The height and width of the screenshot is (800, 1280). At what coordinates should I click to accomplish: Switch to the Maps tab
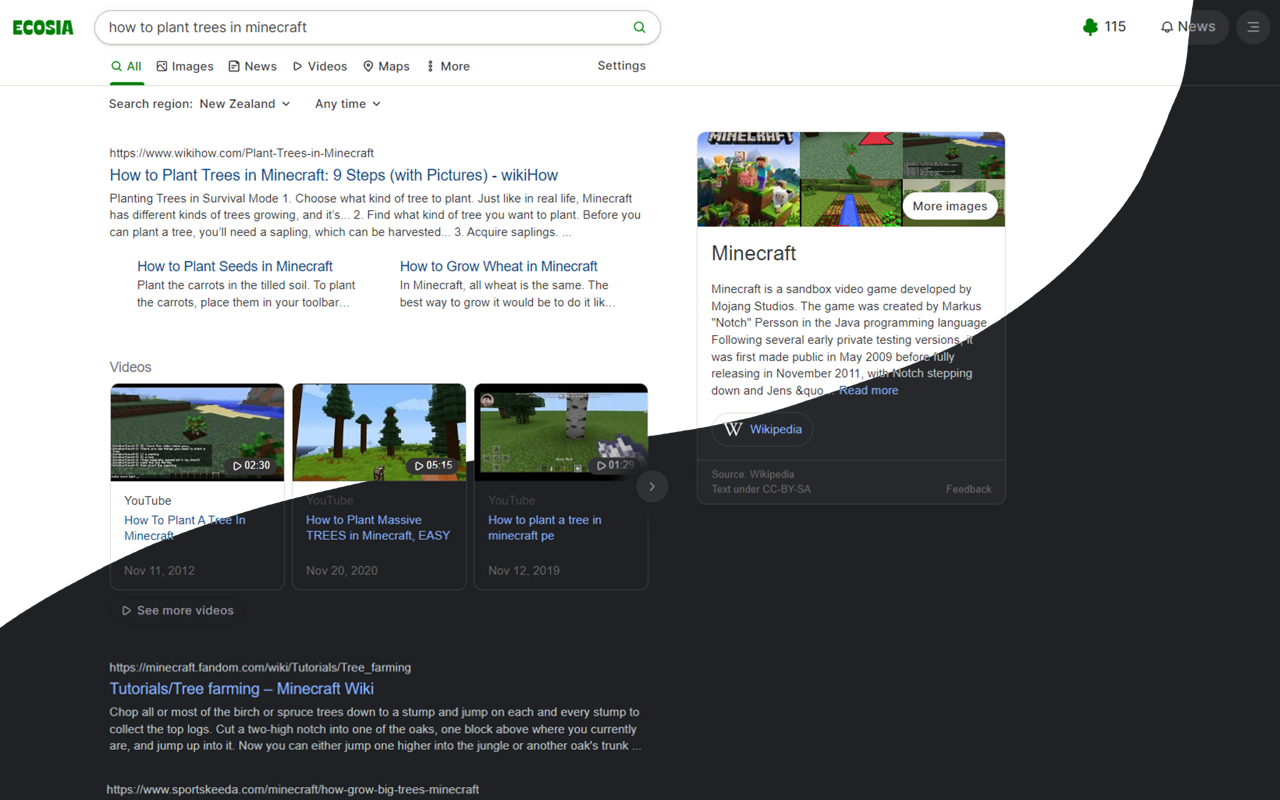click(386, 66)
